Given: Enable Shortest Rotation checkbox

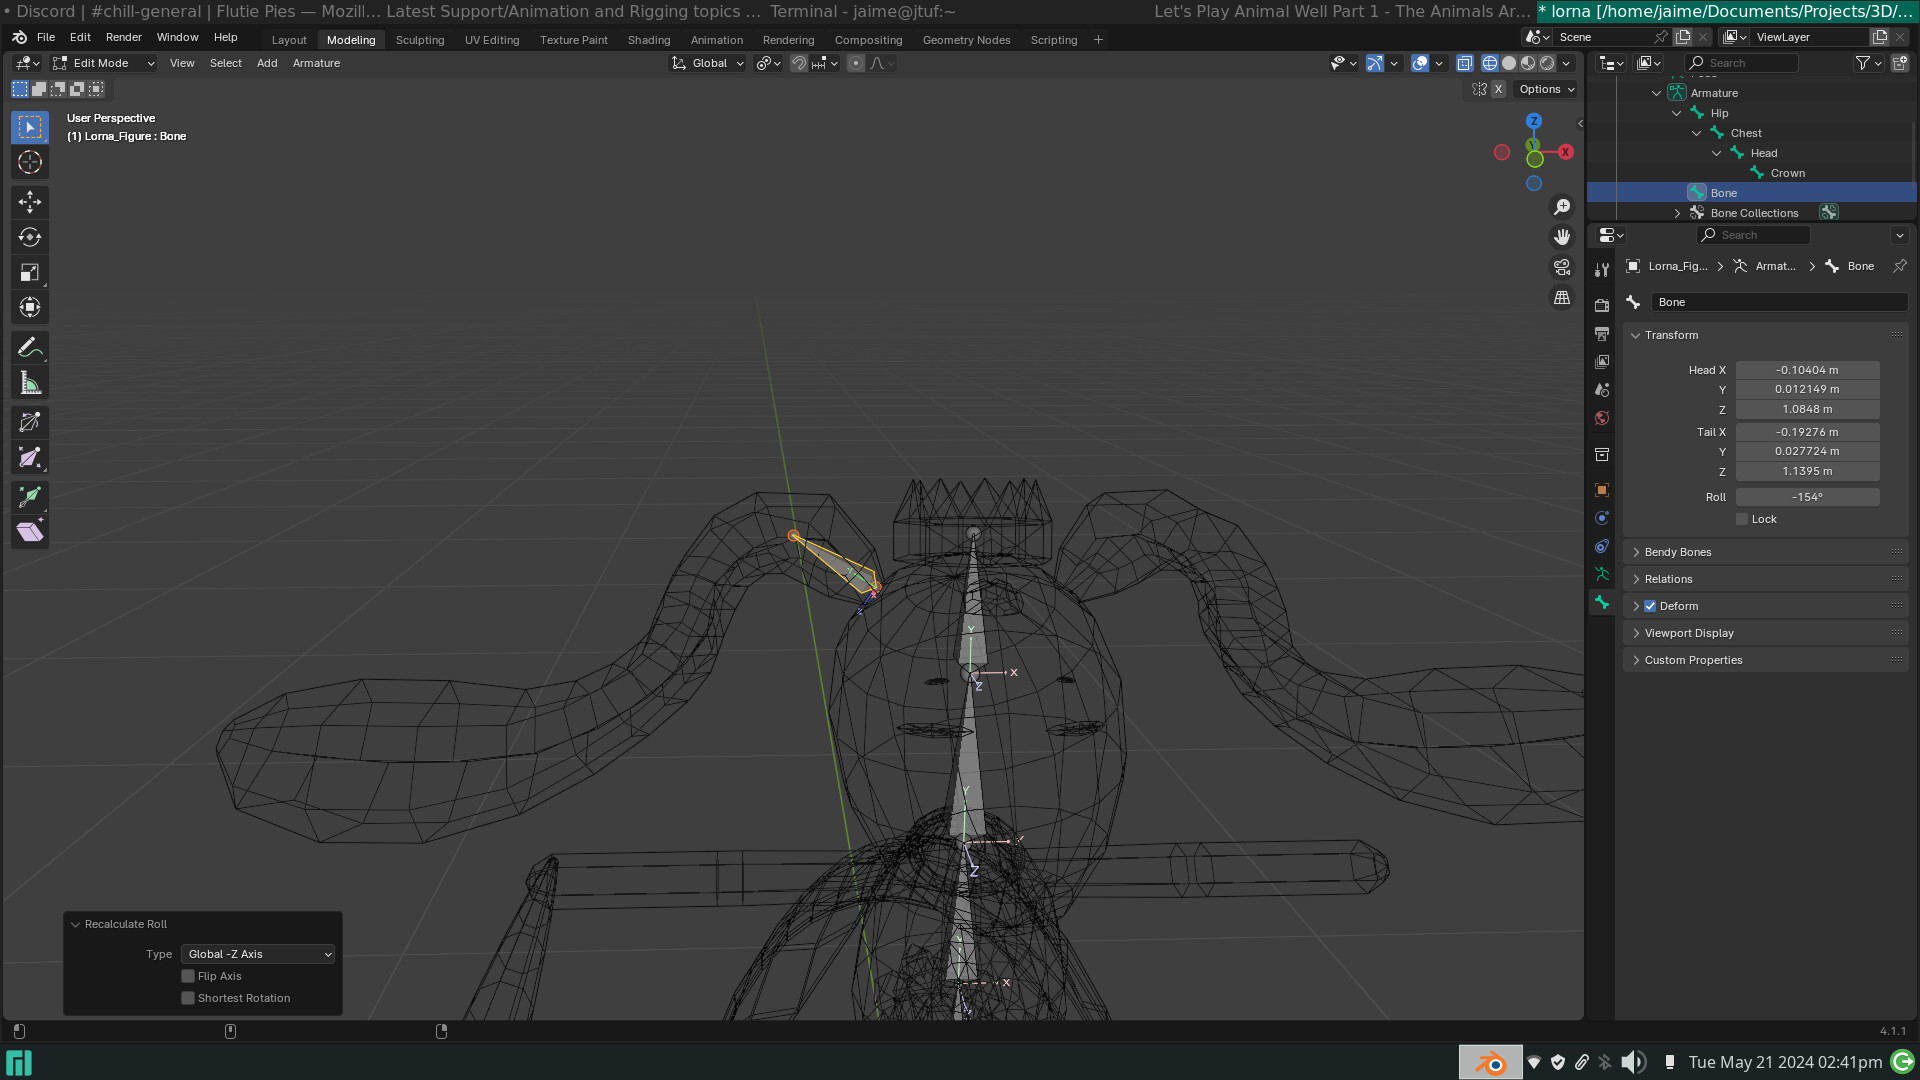Looking at the screenshot, I should point(188,998).
